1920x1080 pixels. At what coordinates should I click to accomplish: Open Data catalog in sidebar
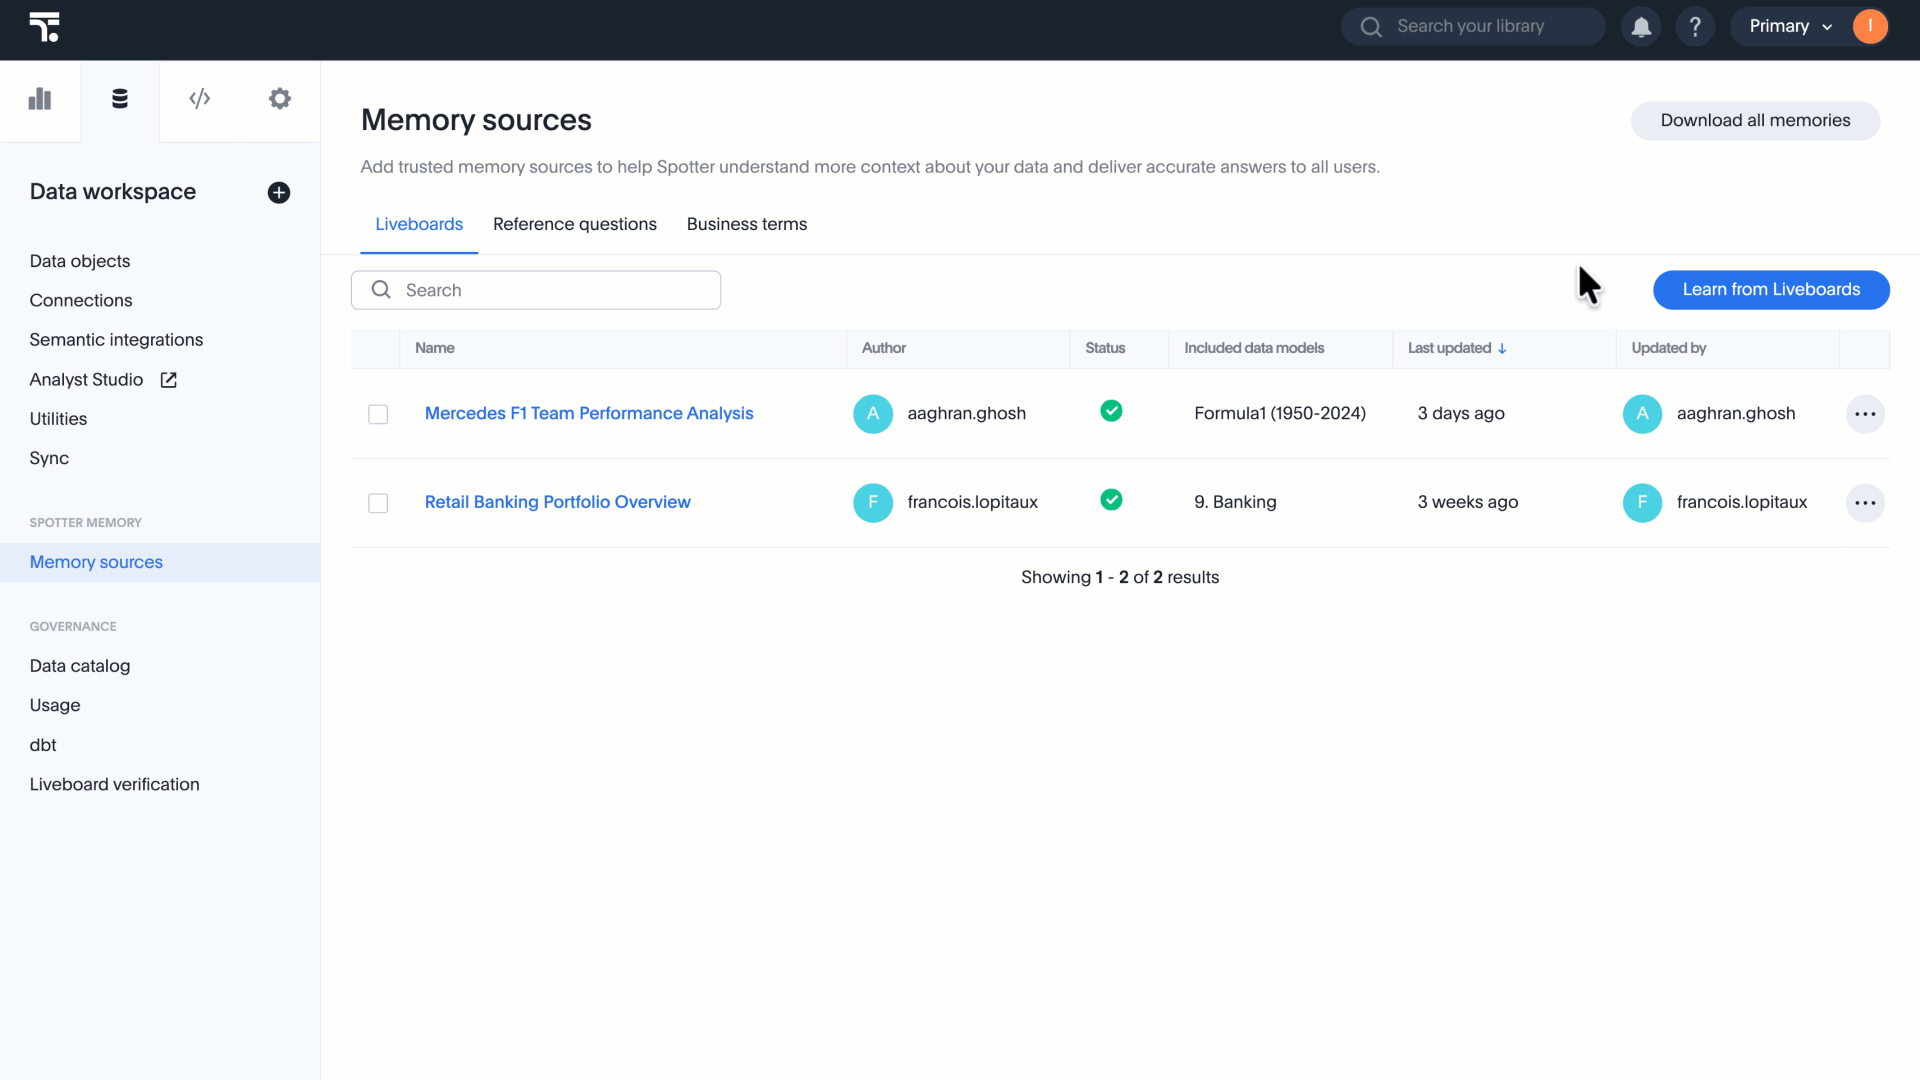pyautogui.click(x=80, y=666)
